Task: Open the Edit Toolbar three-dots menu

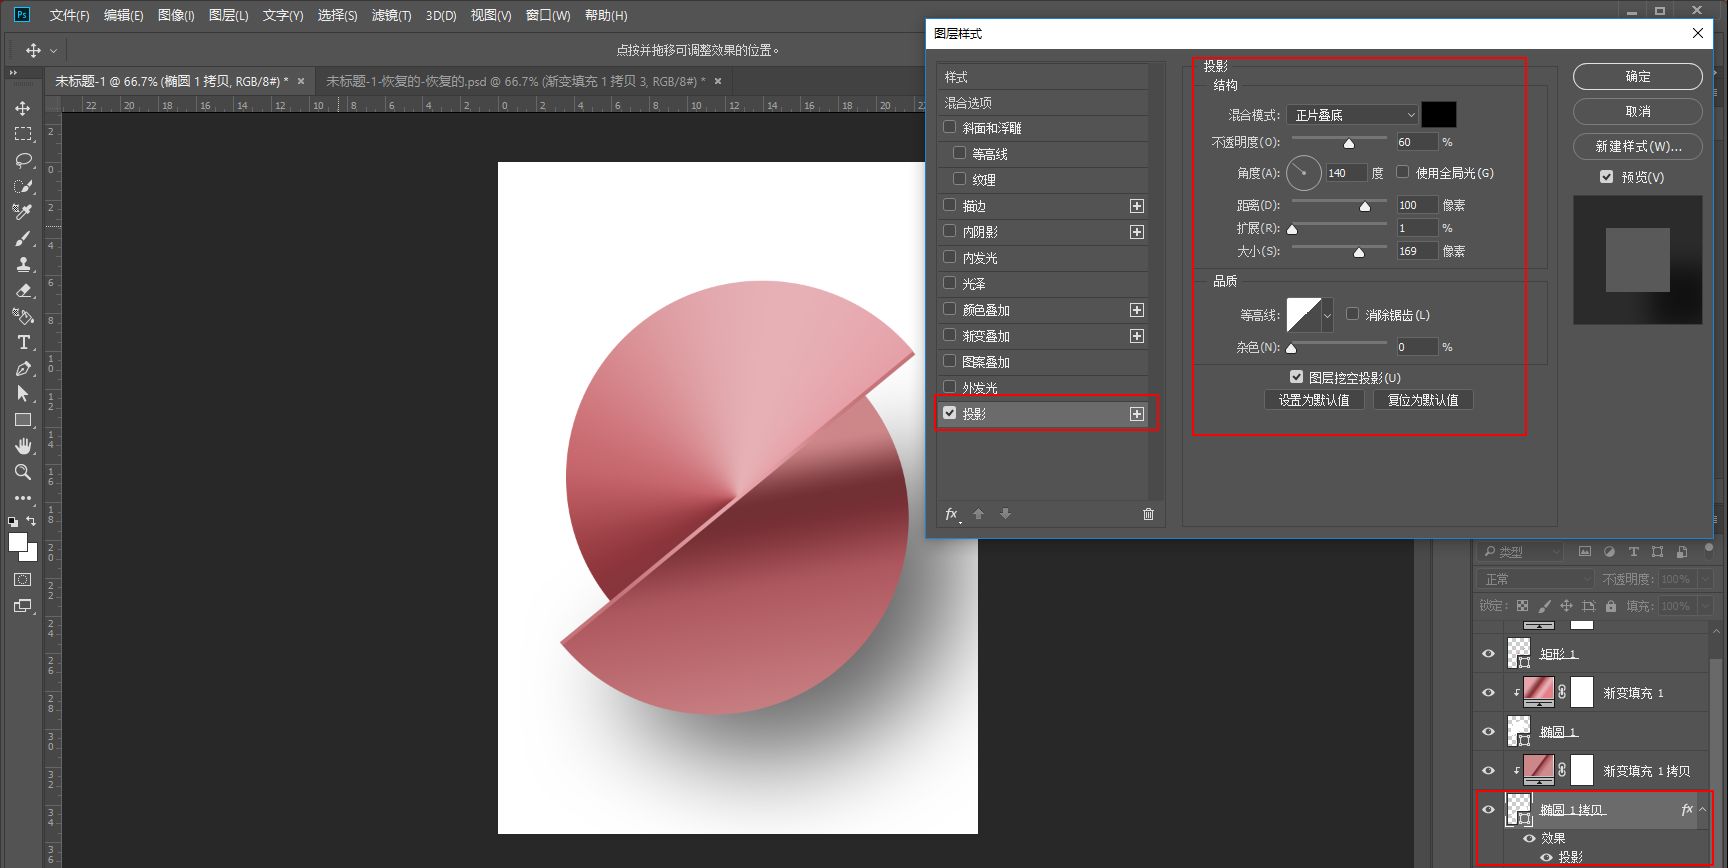Action: point(23,497)
